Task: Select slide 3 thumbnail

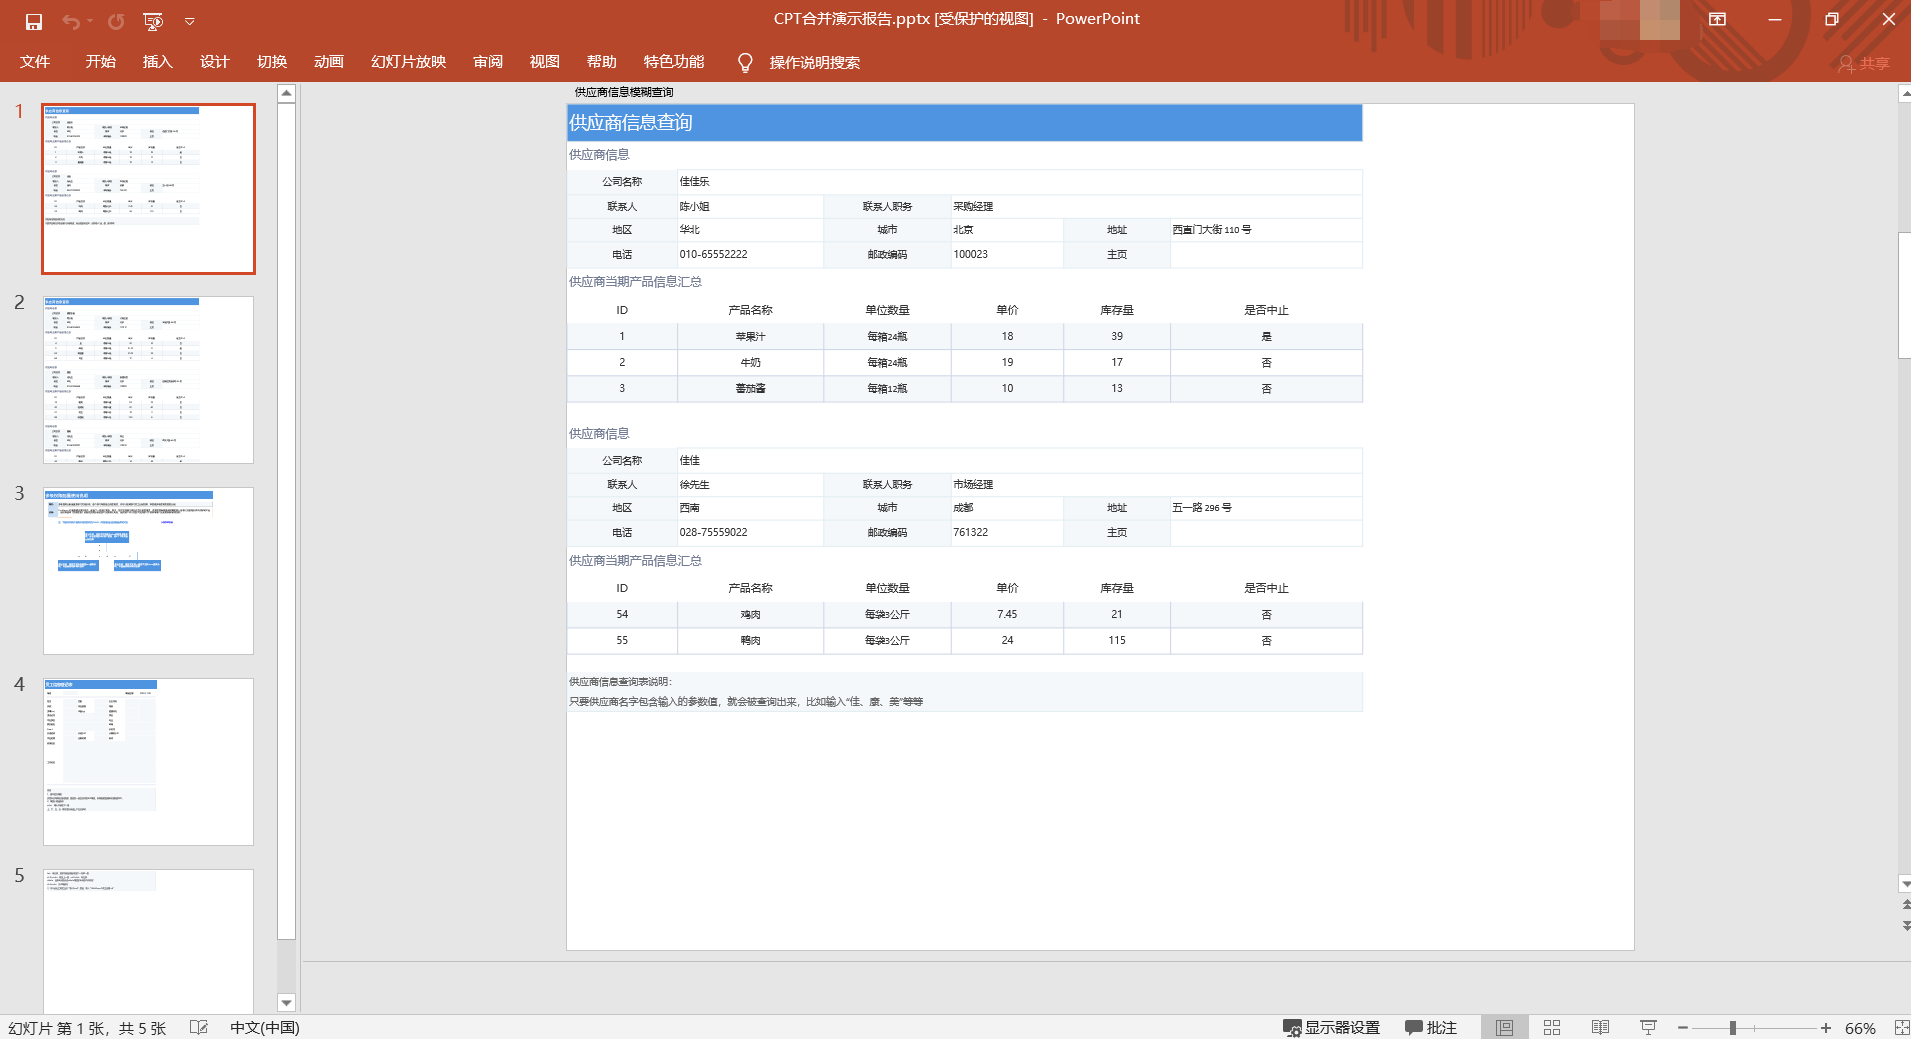Action: pyautogui.click(x=148, y=571)
